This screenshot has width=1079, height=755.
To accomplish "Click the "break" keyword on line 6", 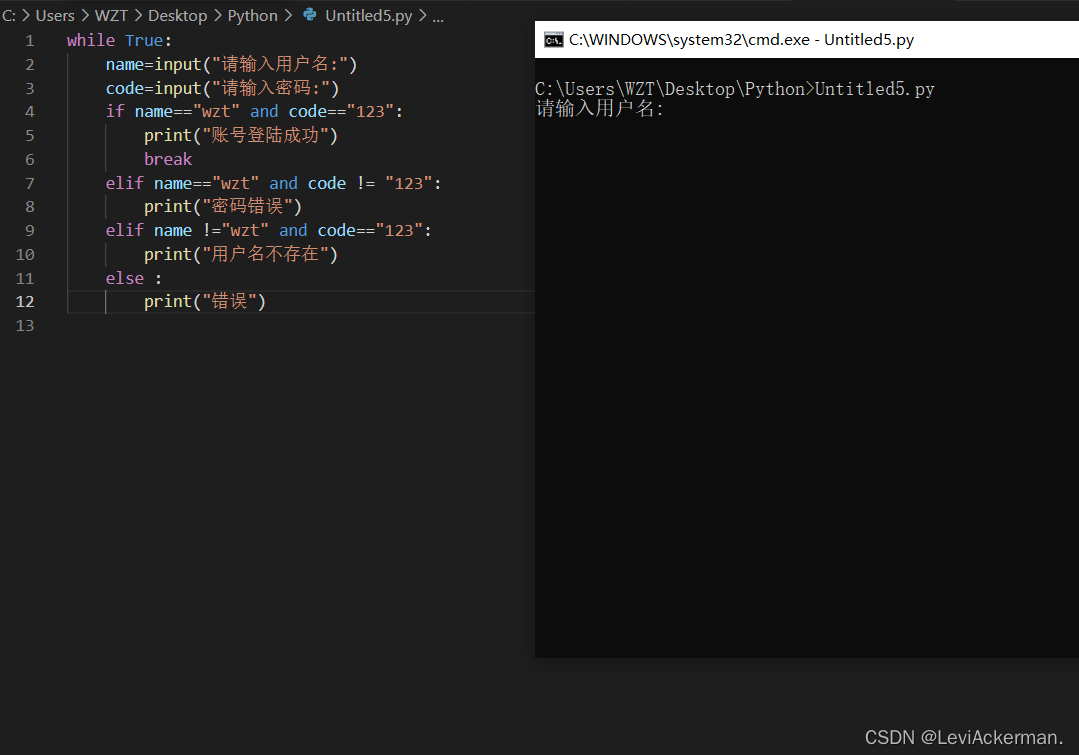I will 168,158.
